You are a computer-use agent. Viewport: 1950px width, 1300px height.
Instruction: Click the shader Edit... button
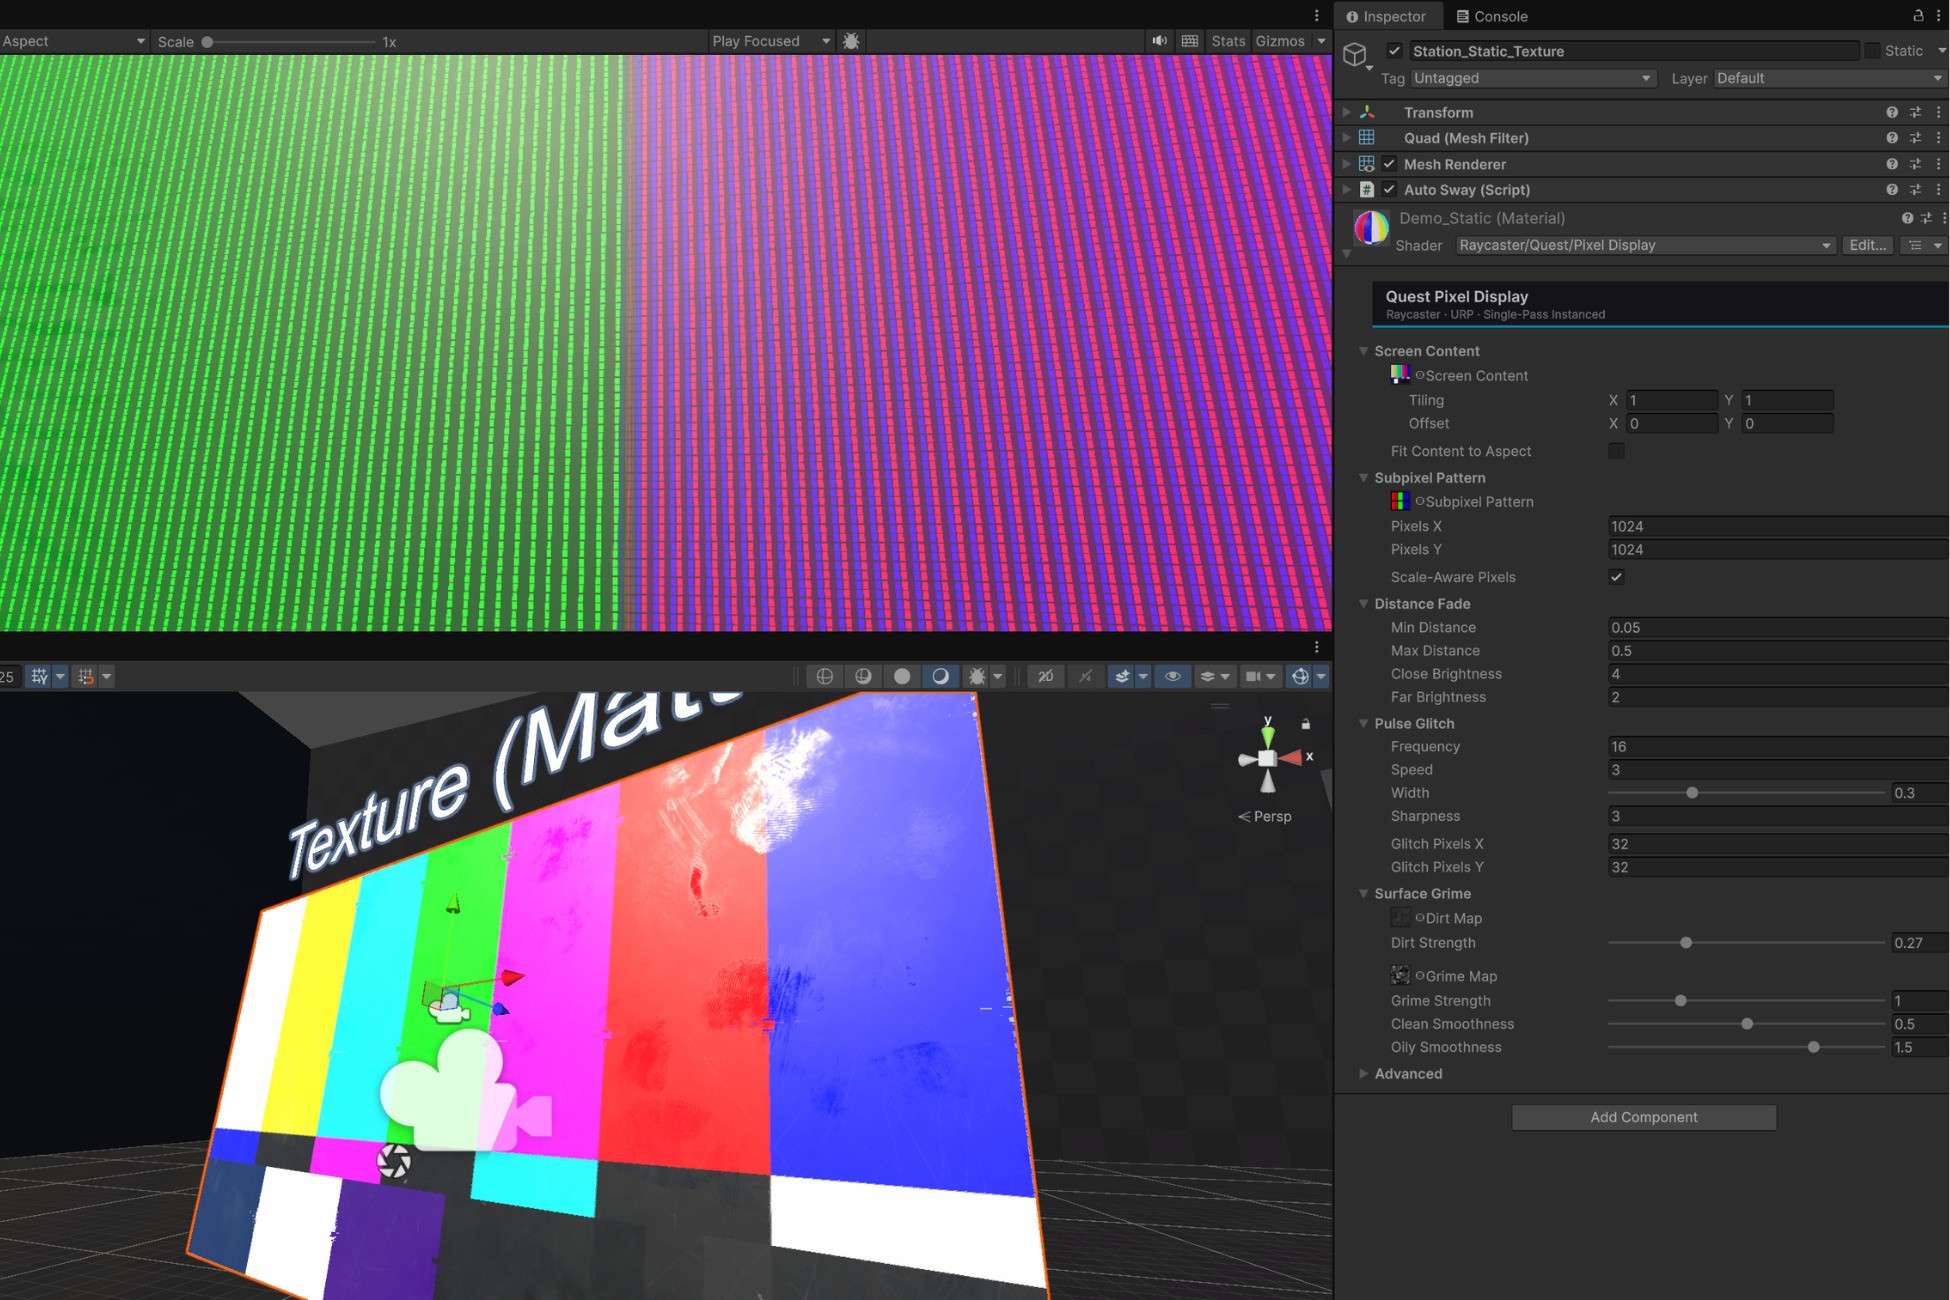click(1867, 245)
